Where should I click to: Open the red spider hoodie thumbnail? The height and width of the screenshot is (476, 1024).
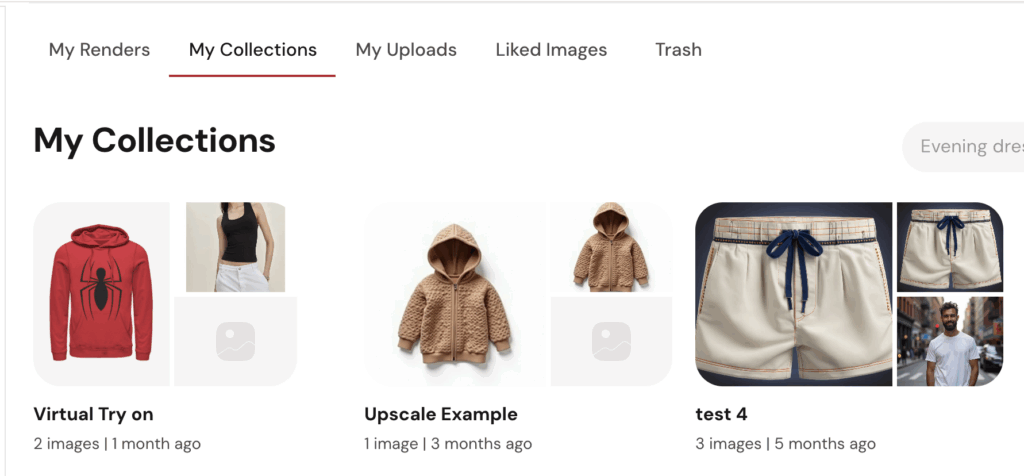pos(101,294)
